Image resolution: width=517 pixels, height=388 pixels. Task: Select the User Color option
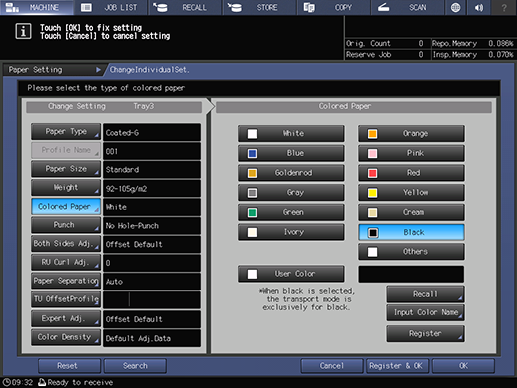click(291, 274)
